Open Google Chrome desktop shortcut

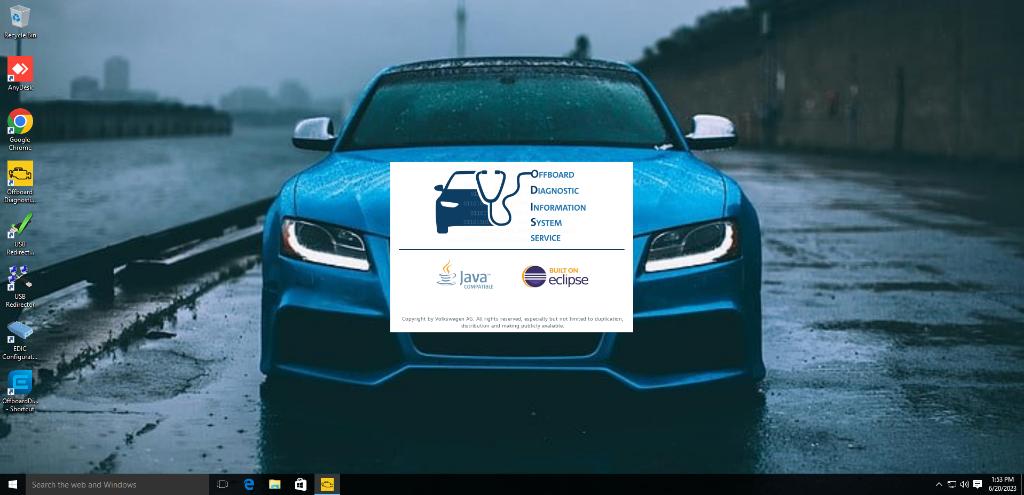(x=20, y=130)
